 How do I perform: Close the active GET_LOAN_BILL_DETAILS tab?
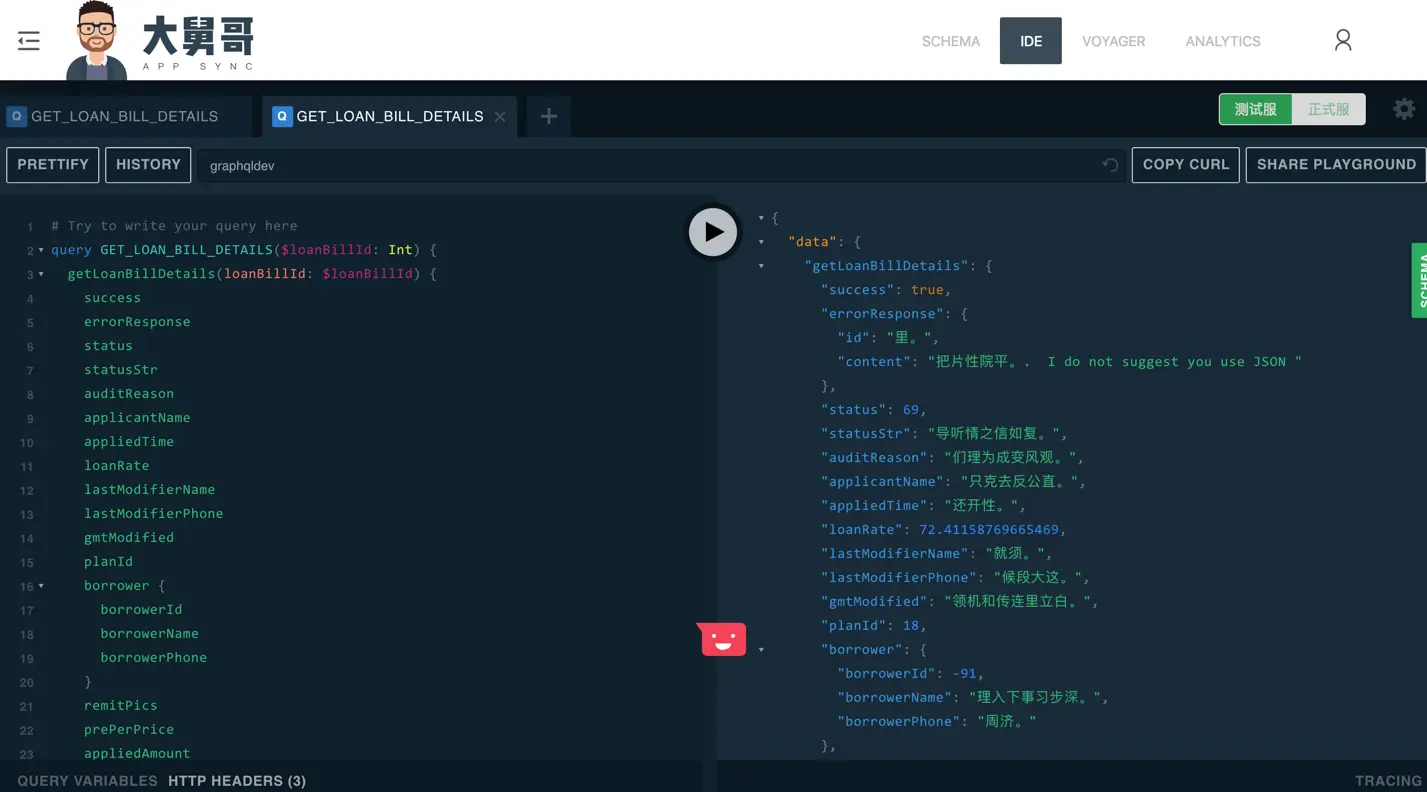point(500,117)
